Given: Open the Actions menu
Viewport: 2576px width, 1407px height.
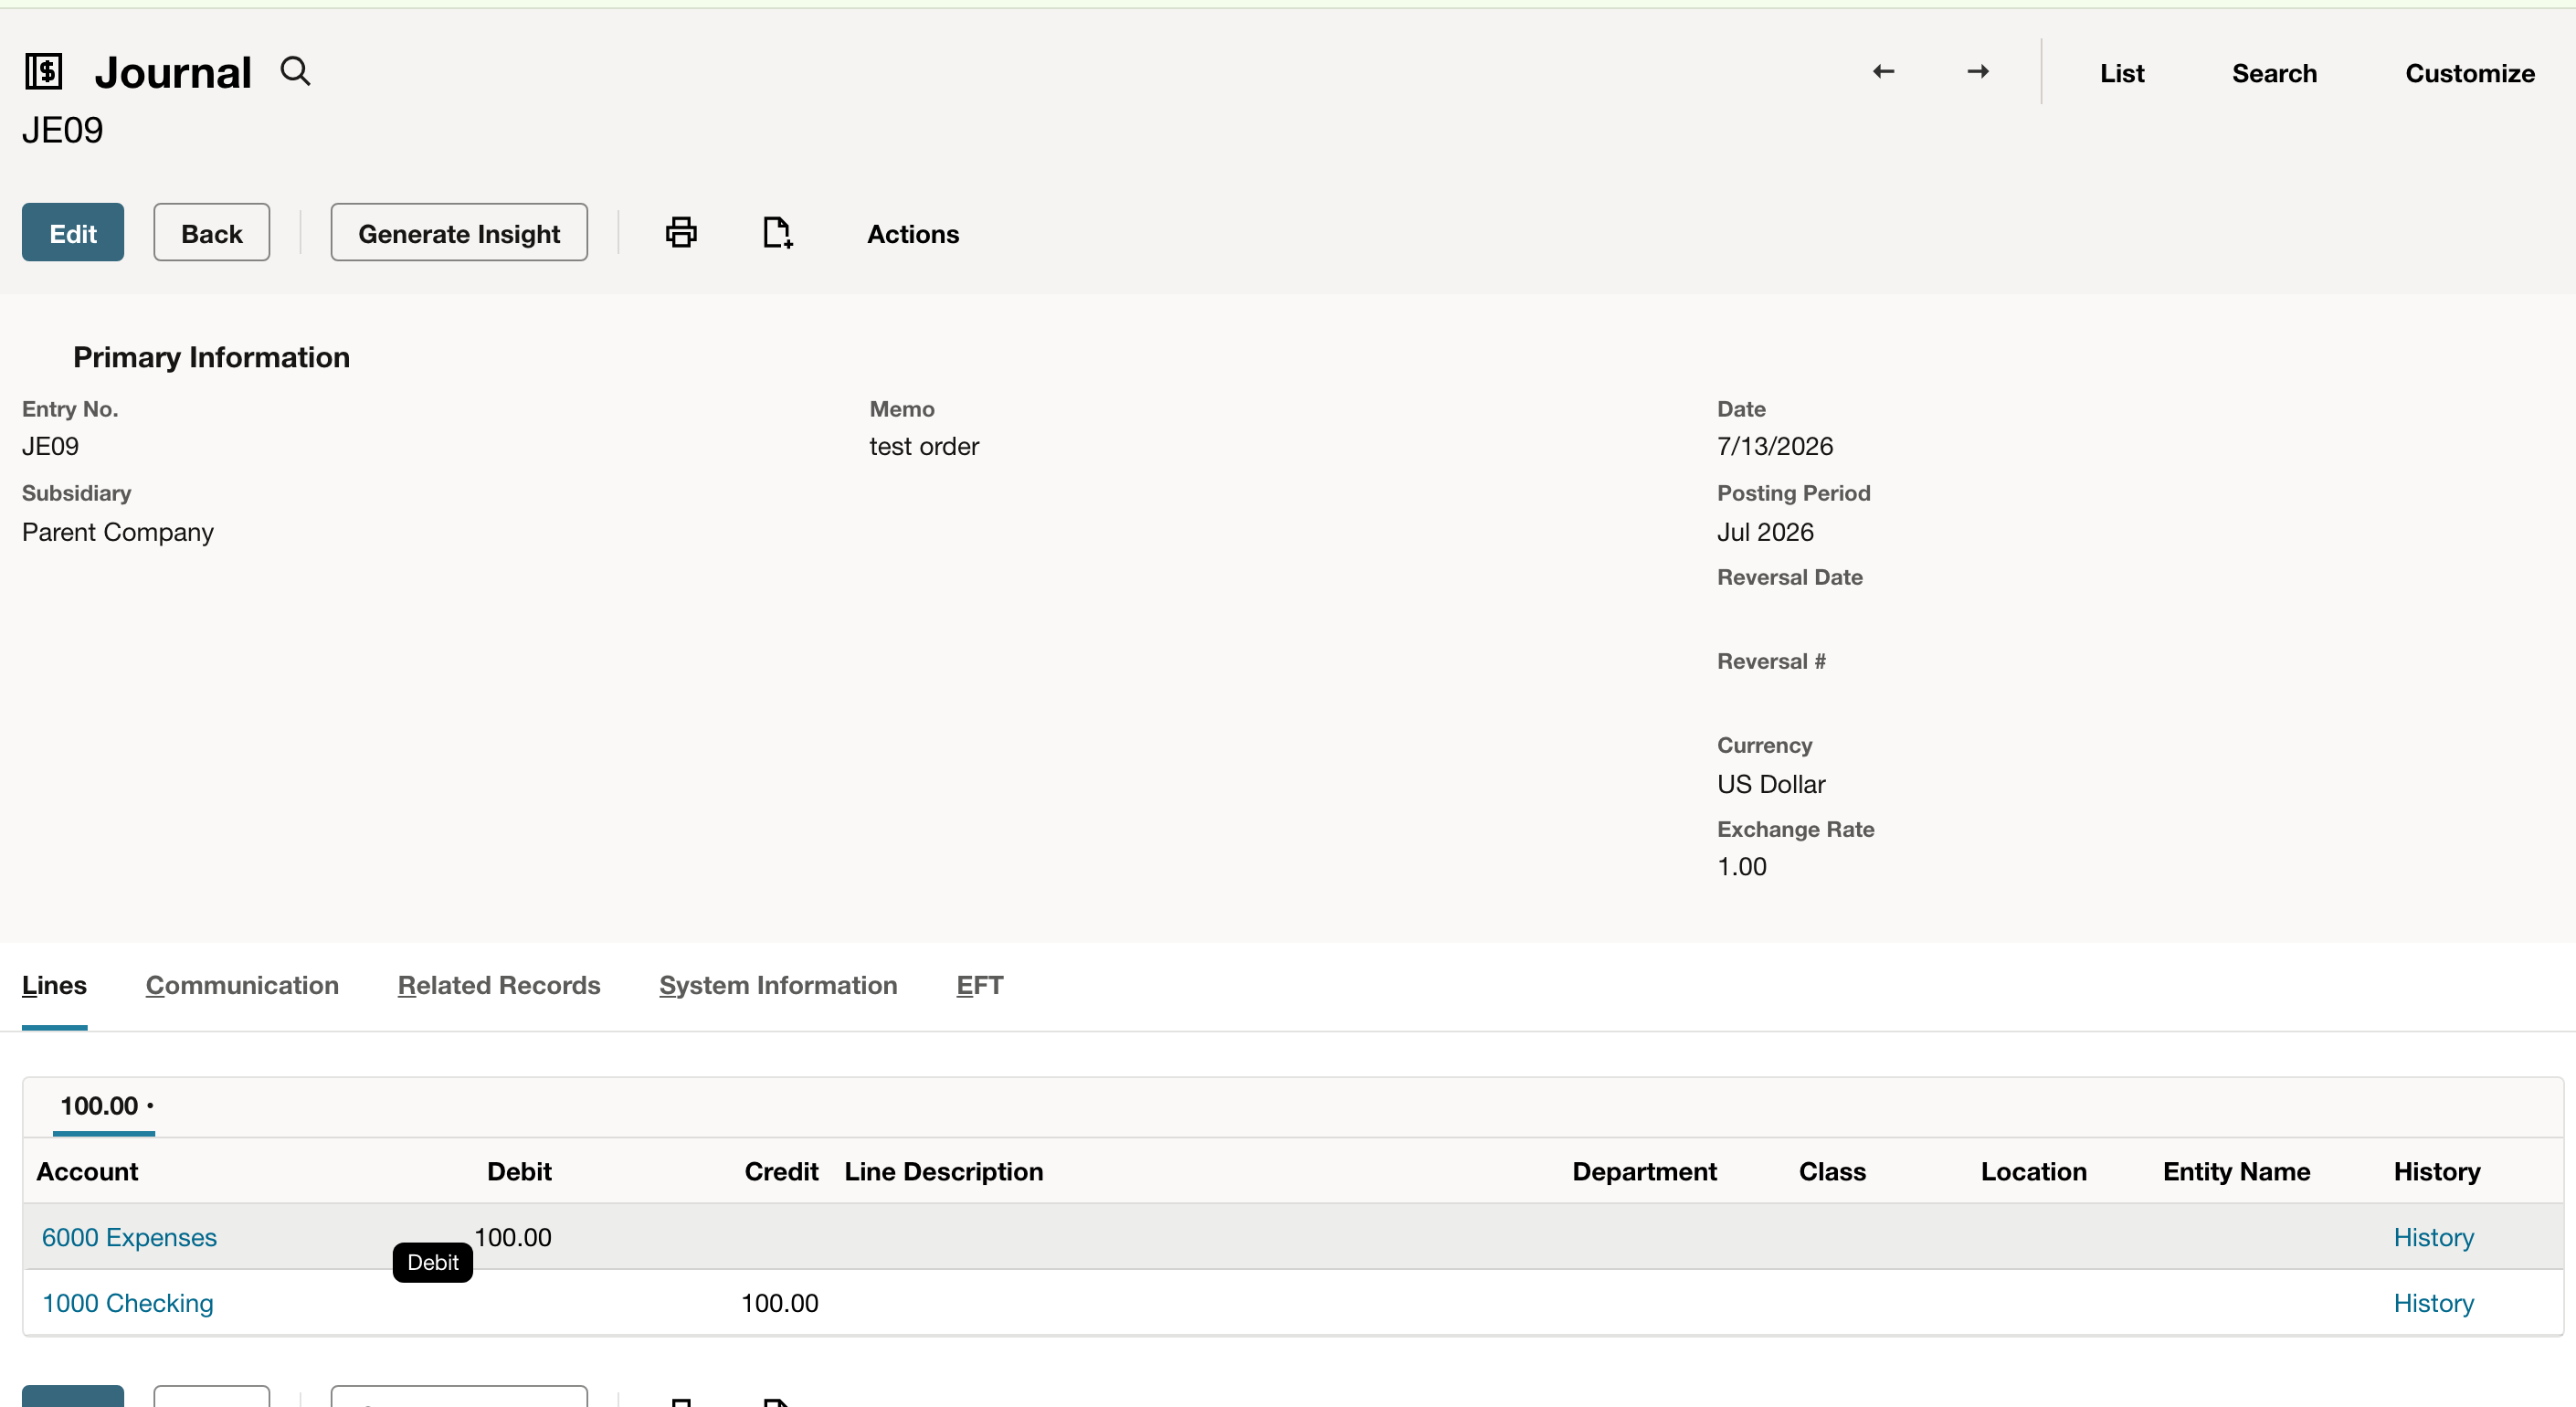Looking at the screenshot, I should click(913, 233).
